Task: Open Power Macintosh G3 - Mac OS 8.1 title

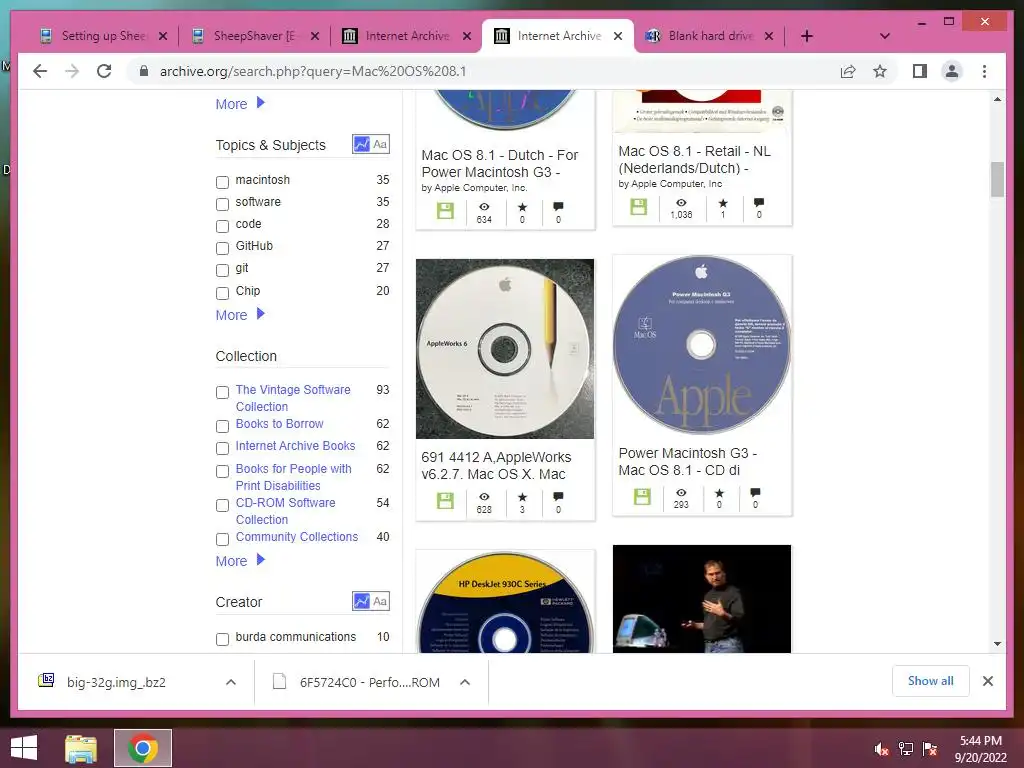Action: pos(688,462)
